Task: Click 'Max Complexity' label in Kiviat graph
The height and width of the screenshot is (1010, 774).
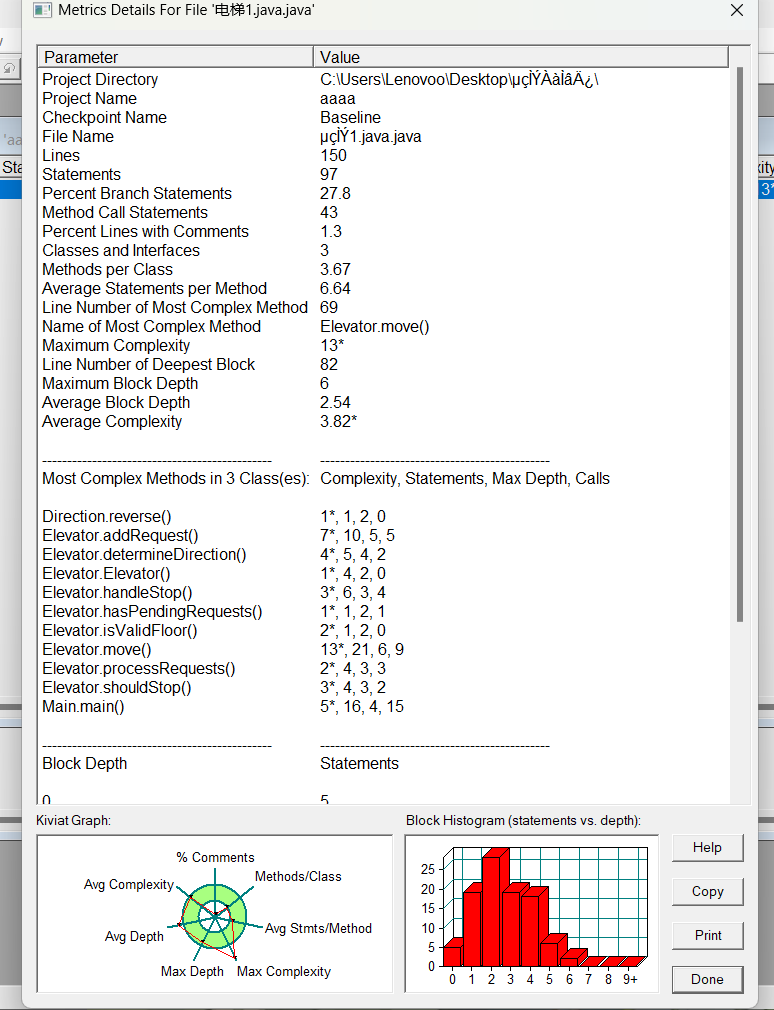Action: point(284,971)
